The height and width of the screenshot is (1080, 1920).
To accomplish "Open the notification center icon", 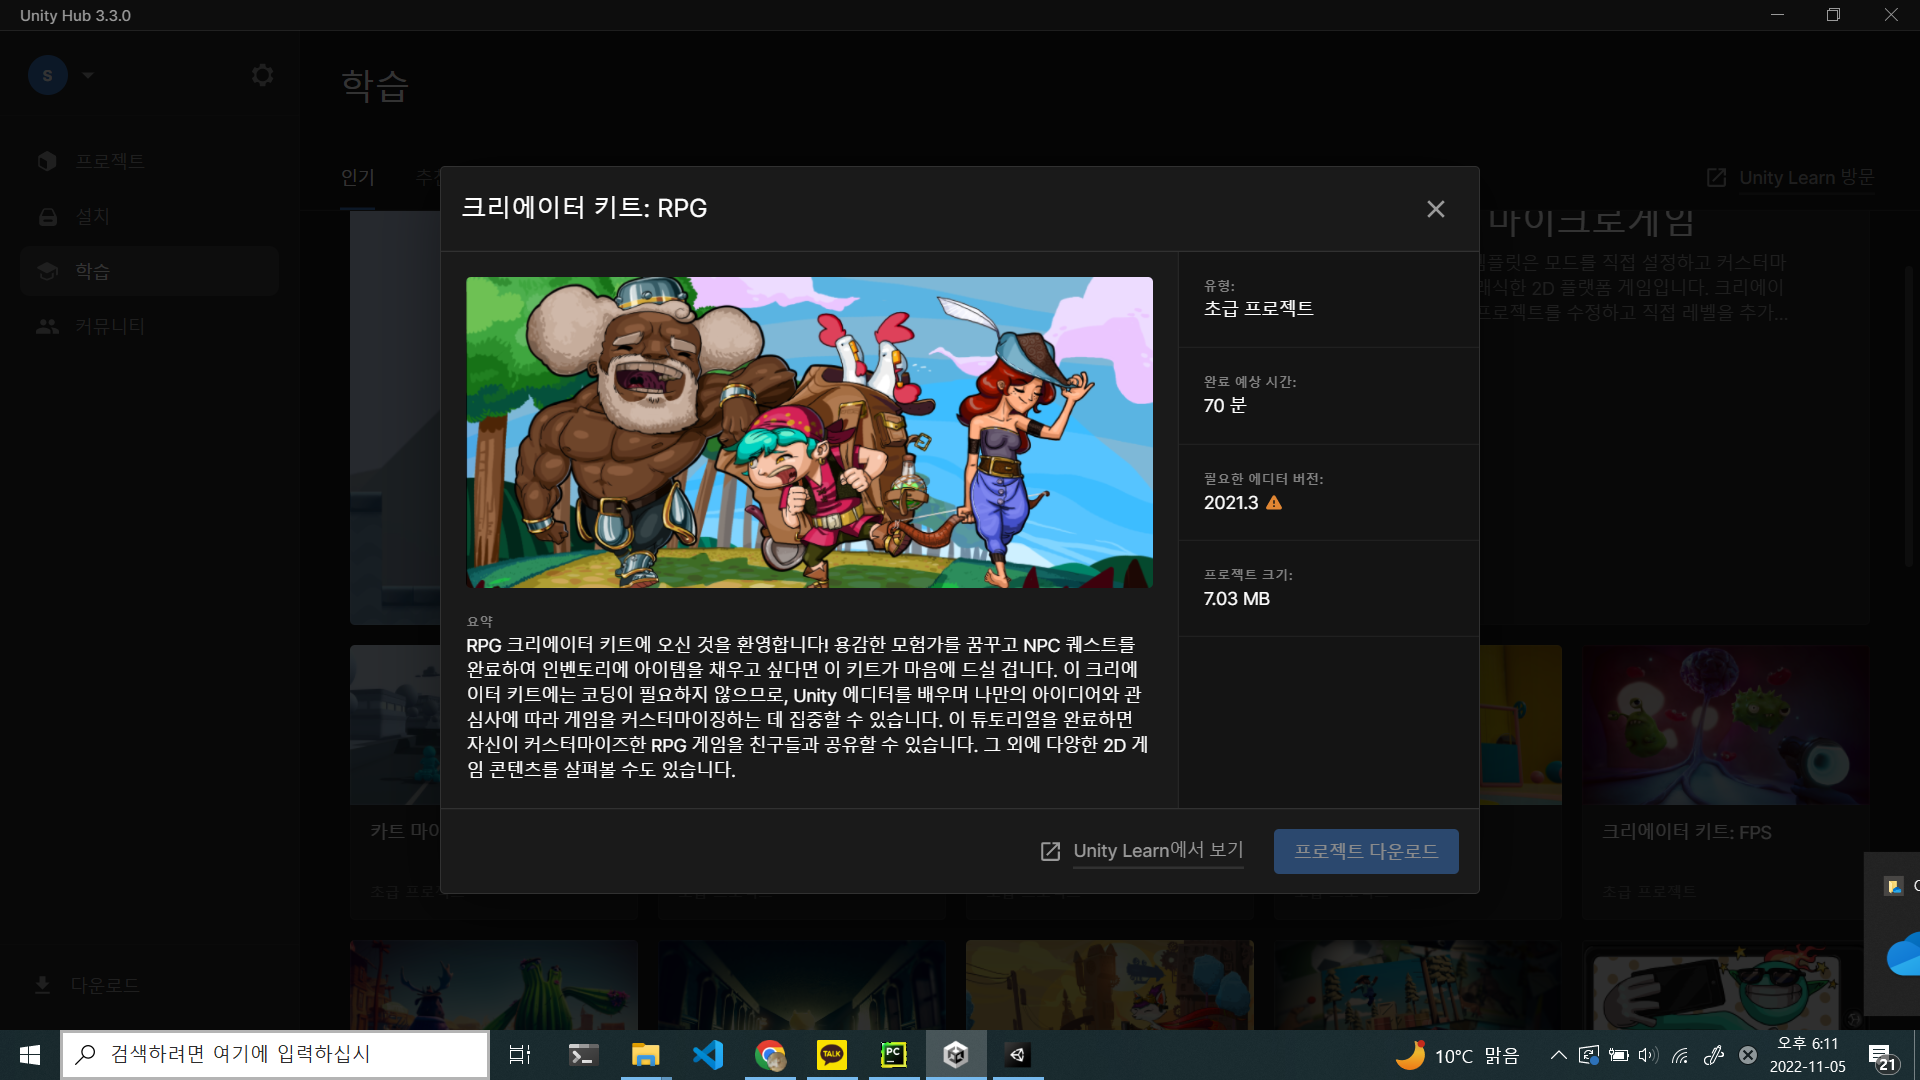I will click(1882, 1057).
